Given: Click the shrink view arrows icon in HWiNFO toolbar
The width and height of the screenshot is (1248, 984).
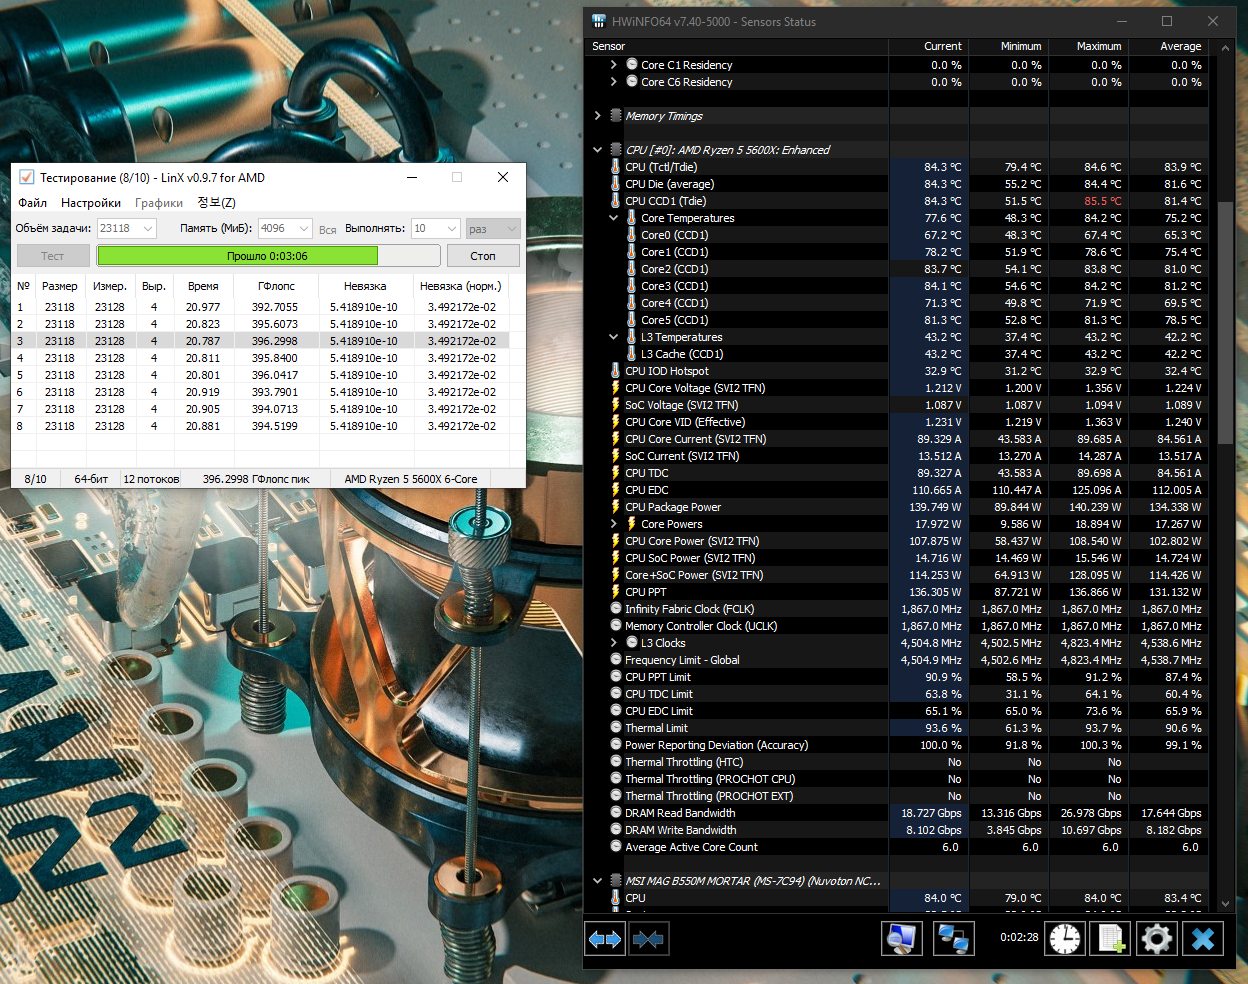Looking at the screenshot, I should [x=648, y=939].
